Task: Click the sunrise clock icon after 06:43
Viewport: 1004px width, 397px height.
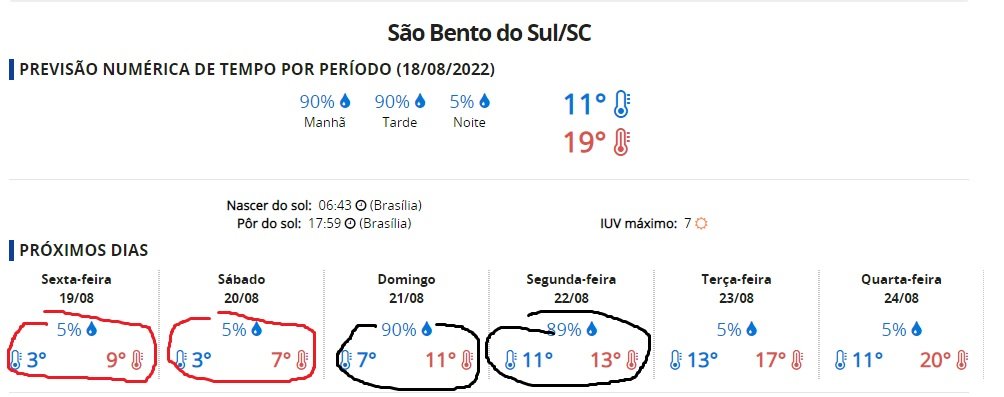Action: [360, 206]
